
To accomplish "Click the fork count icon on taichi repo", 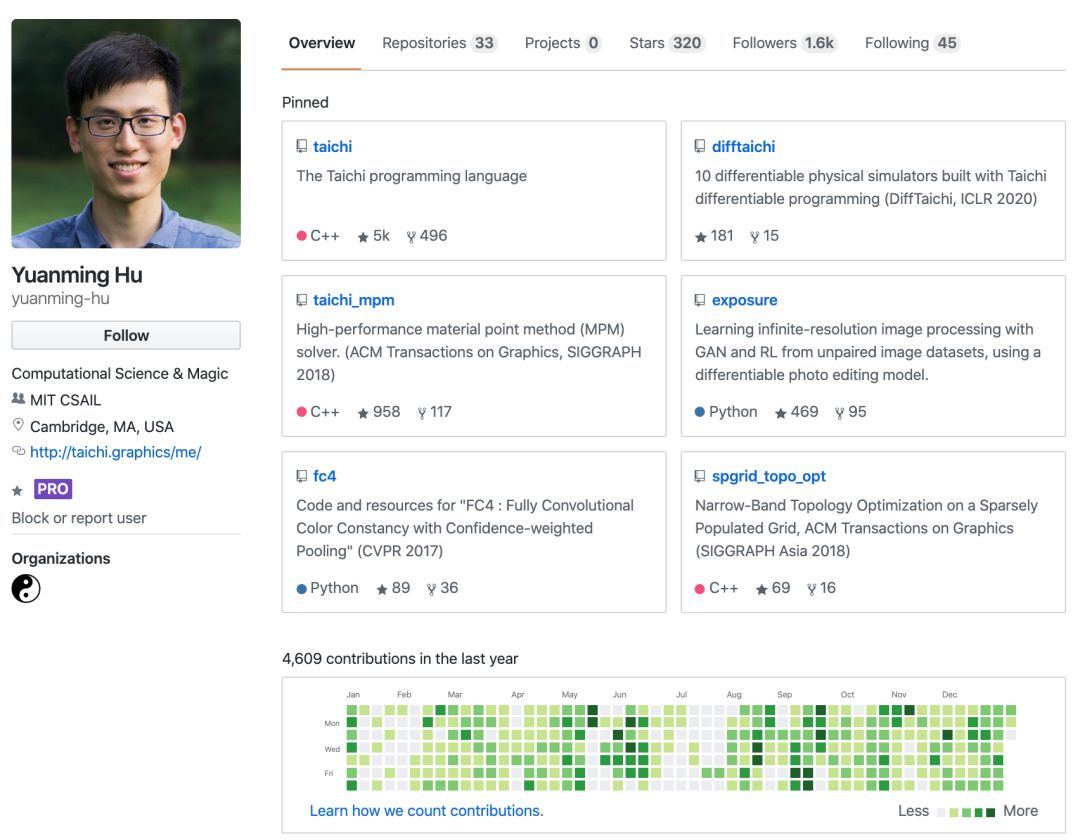I will point(411,237).
